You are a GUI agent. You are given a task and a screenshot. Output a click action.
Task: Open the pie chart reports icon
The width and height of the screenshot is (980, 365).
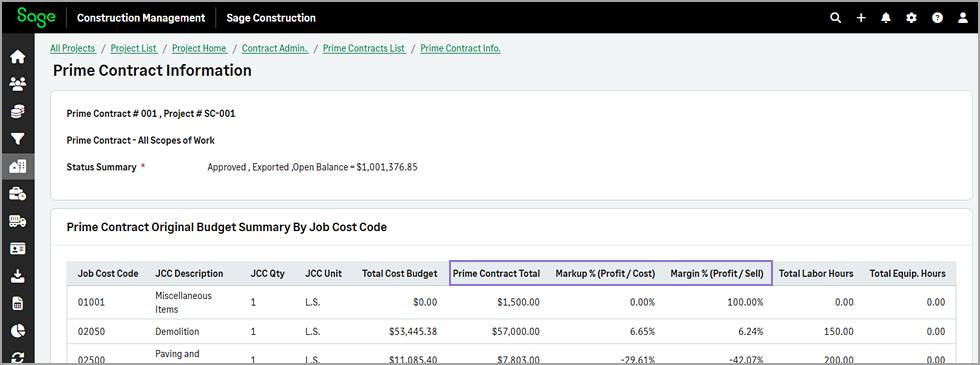18,331
